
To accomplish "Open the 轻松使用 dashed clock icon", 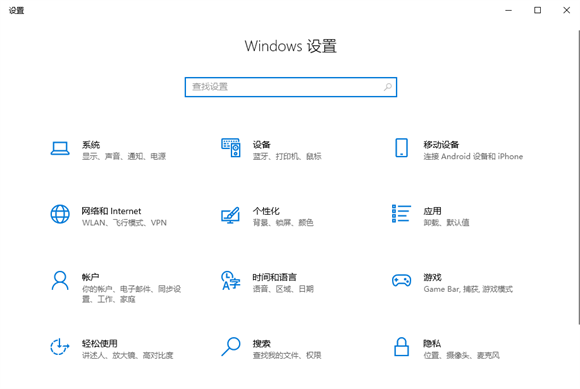I will click(x=60, y=347).
